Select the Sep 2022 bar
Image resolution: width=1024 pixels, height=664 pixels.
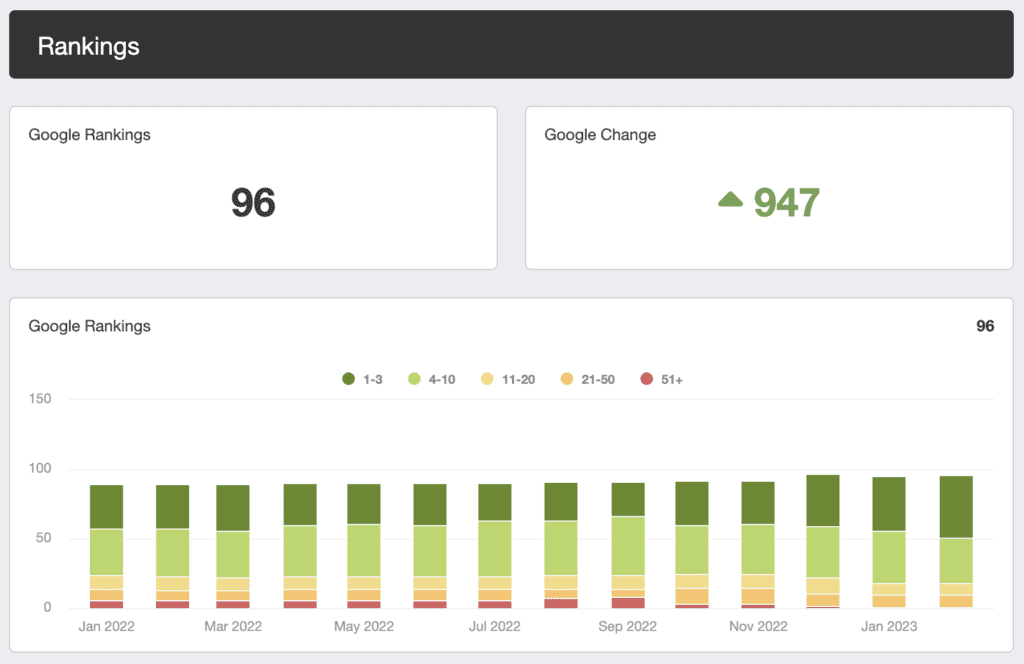pyautogui.click(x=628, y=545)
